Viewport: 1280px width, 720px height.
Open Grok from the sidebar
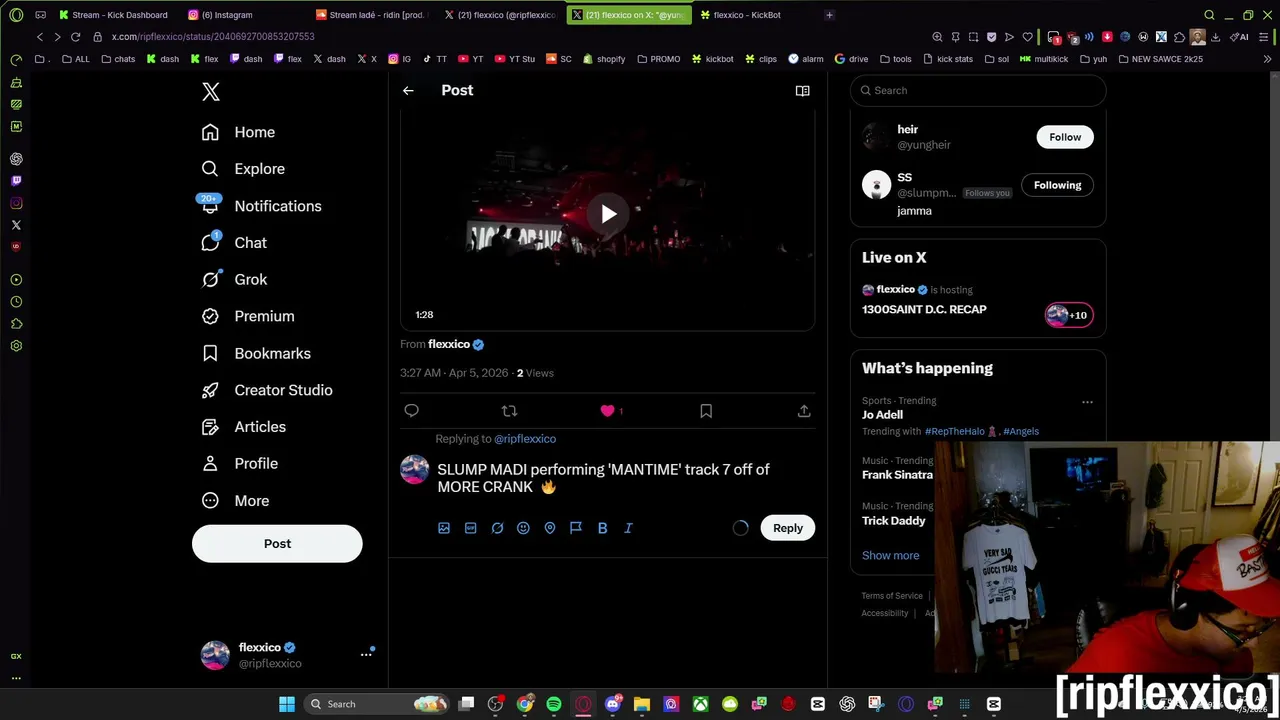pyautogui.click(x=234, y=280)
